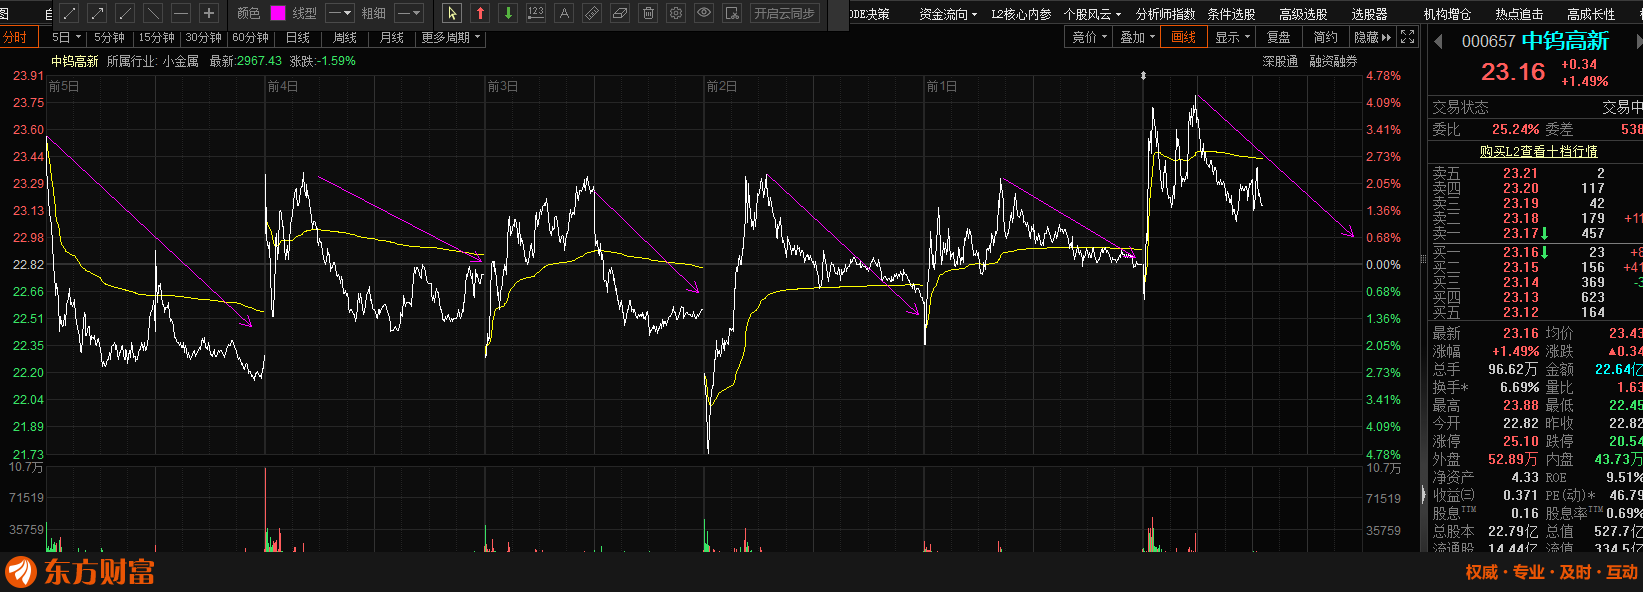Select the text annotation tool
The image size is (1643, 592).
click(564, 13)
